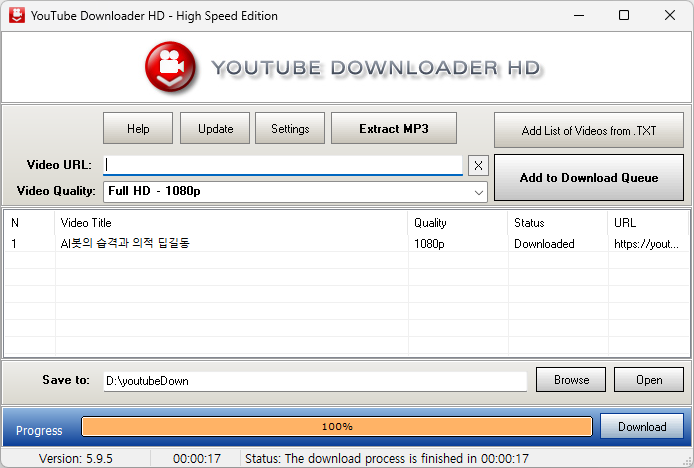
Task: Click the 00:00:17 elapsed time panel
Action: [197, 458]
